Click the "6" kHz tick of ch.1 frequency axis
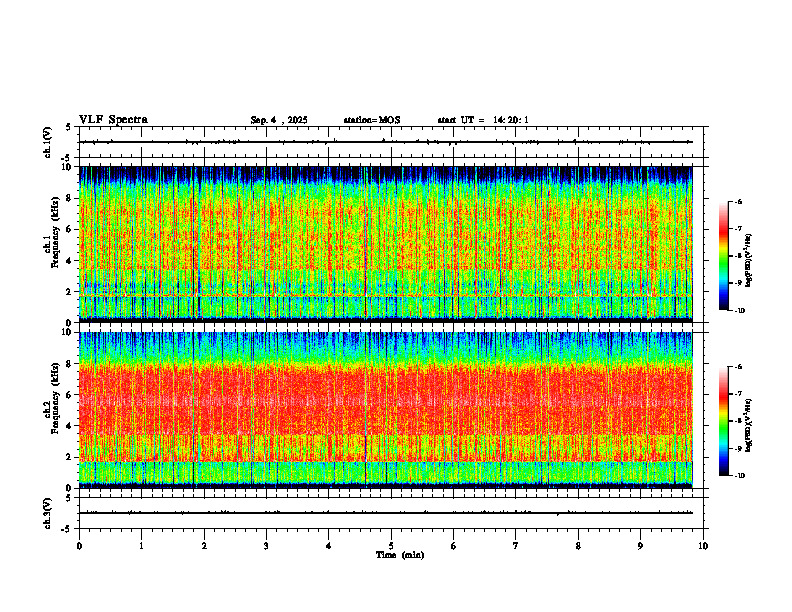This screenshot has width=792, height=612. 69,229
